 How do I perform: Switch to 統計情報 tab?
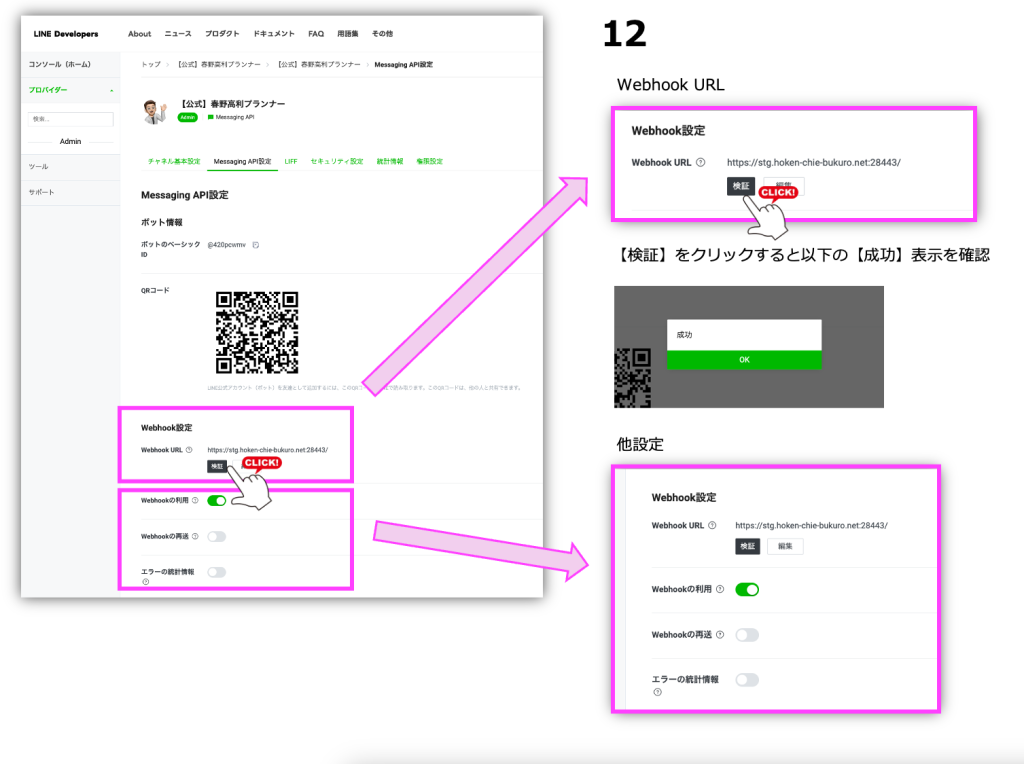(390, 161)
